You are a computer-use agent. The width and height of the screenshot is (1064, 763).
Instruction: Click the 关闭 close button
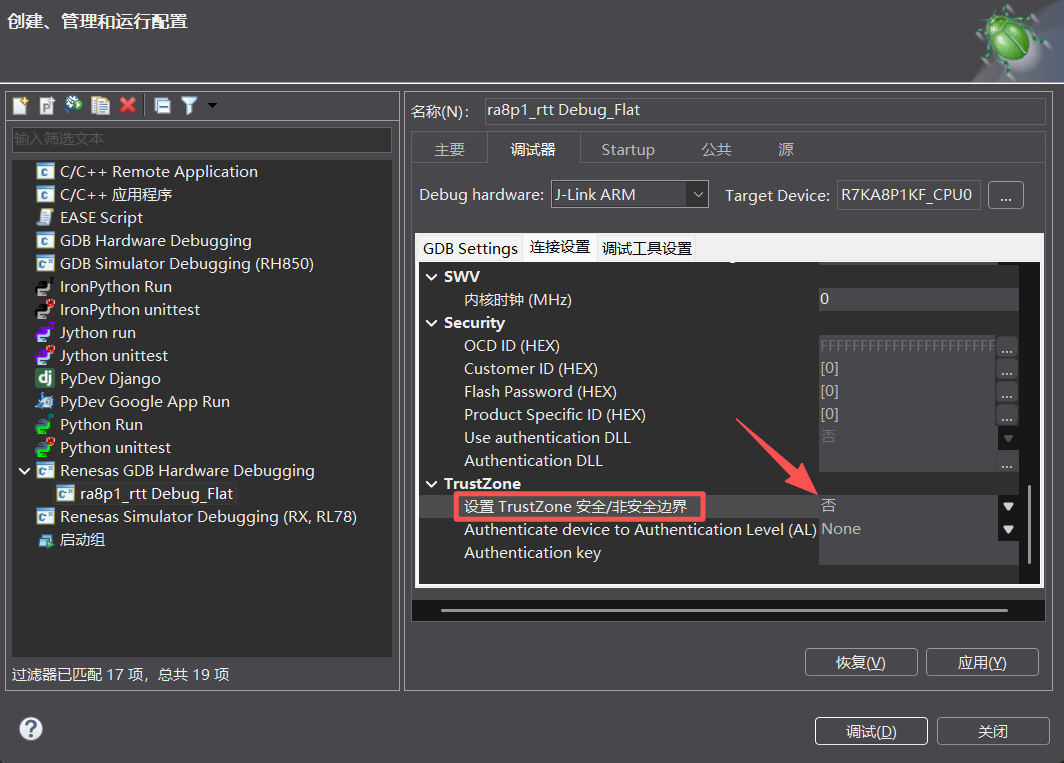pos(993,732)
